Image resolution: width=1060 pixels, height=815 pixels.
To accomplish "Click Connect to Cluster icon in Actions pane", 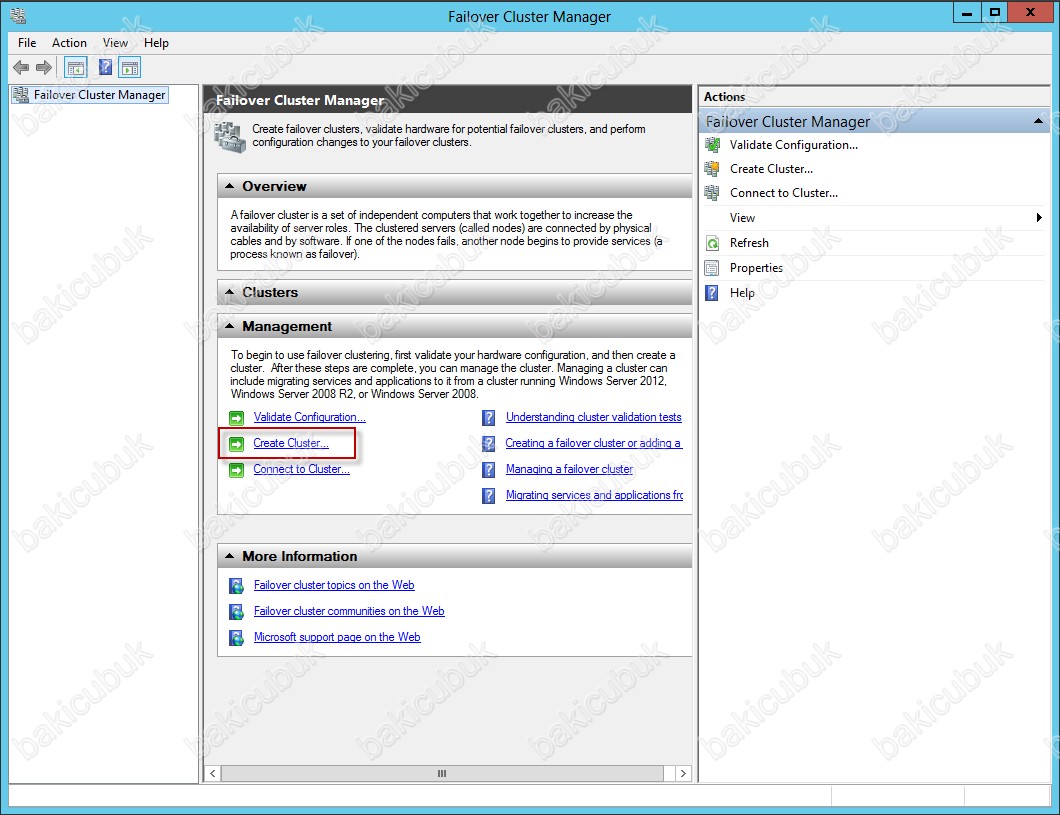I will click(712, 193).
